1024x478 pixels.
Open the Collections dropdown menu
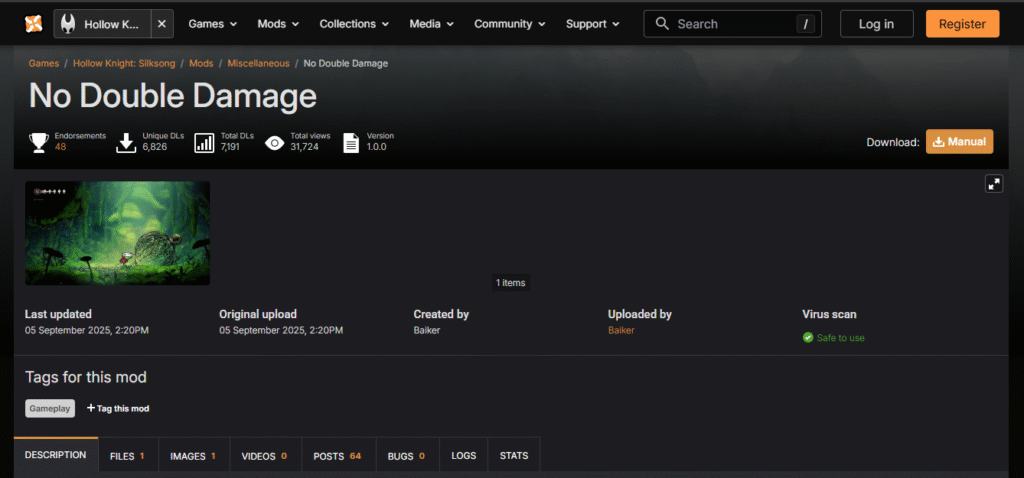(354, 24)
